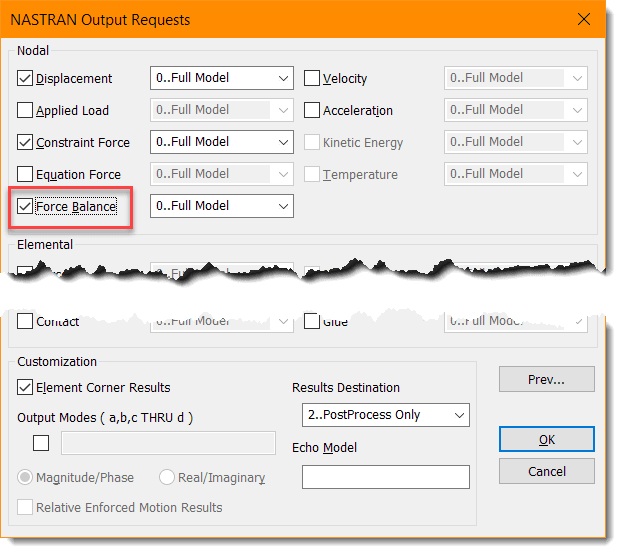Open the Velocity model dropdown
The height and width of the screenshot is (553, 621).
coord(516,78)
